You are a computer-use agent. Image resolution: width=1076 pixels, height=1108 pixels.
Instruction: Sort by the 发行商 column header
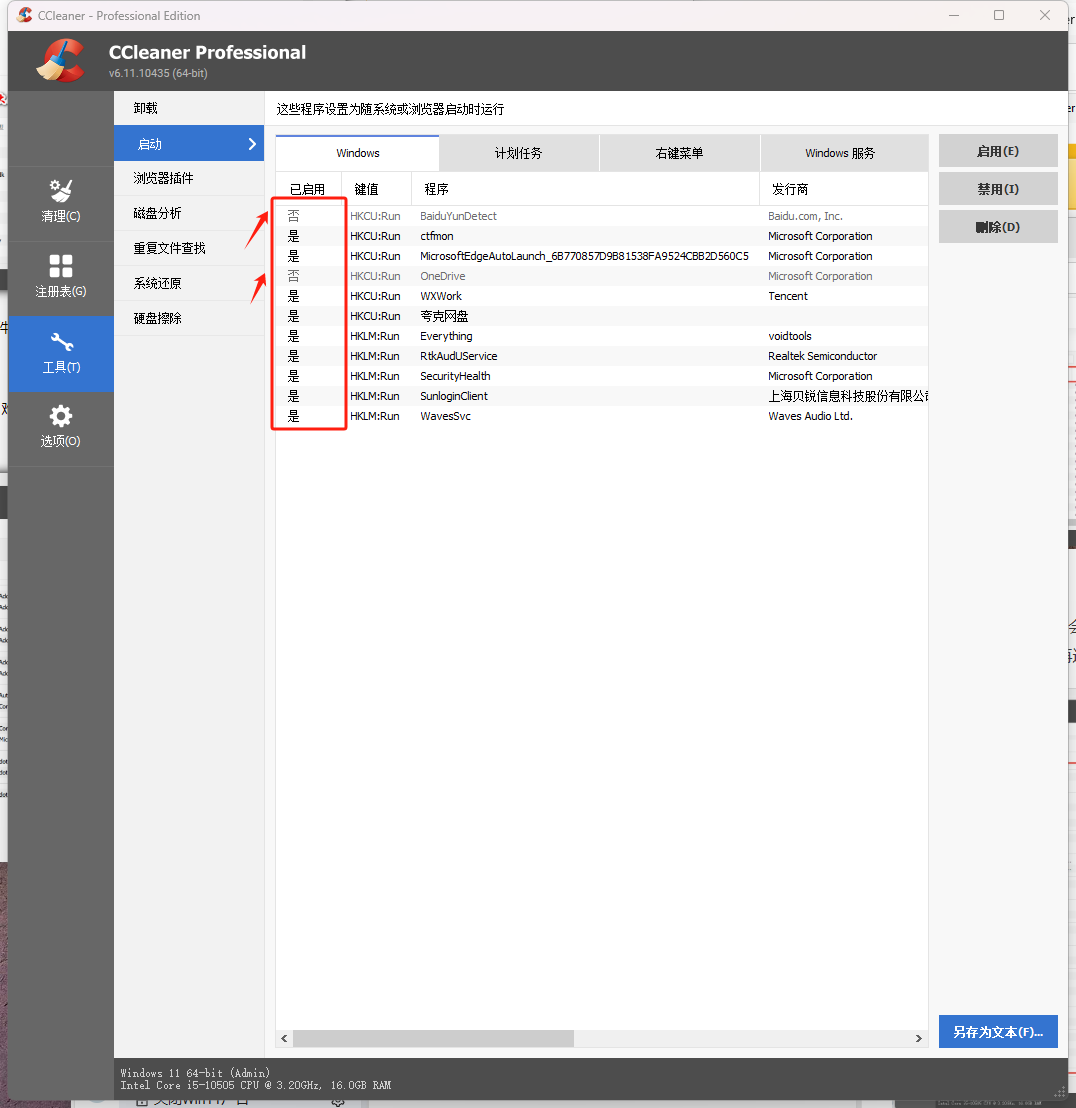[844, 189]
